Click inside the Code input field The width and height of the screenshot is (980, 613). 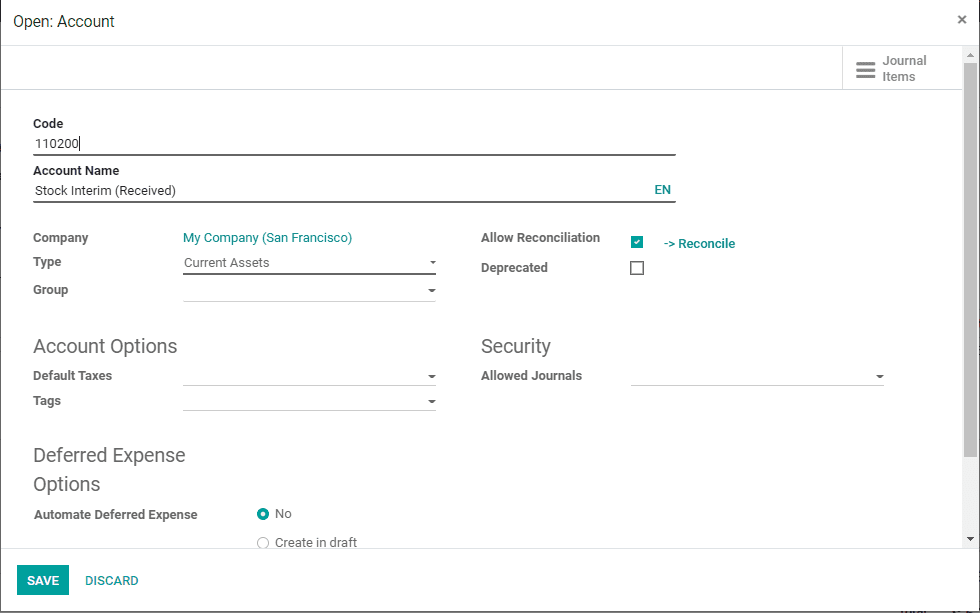(300, 143)
